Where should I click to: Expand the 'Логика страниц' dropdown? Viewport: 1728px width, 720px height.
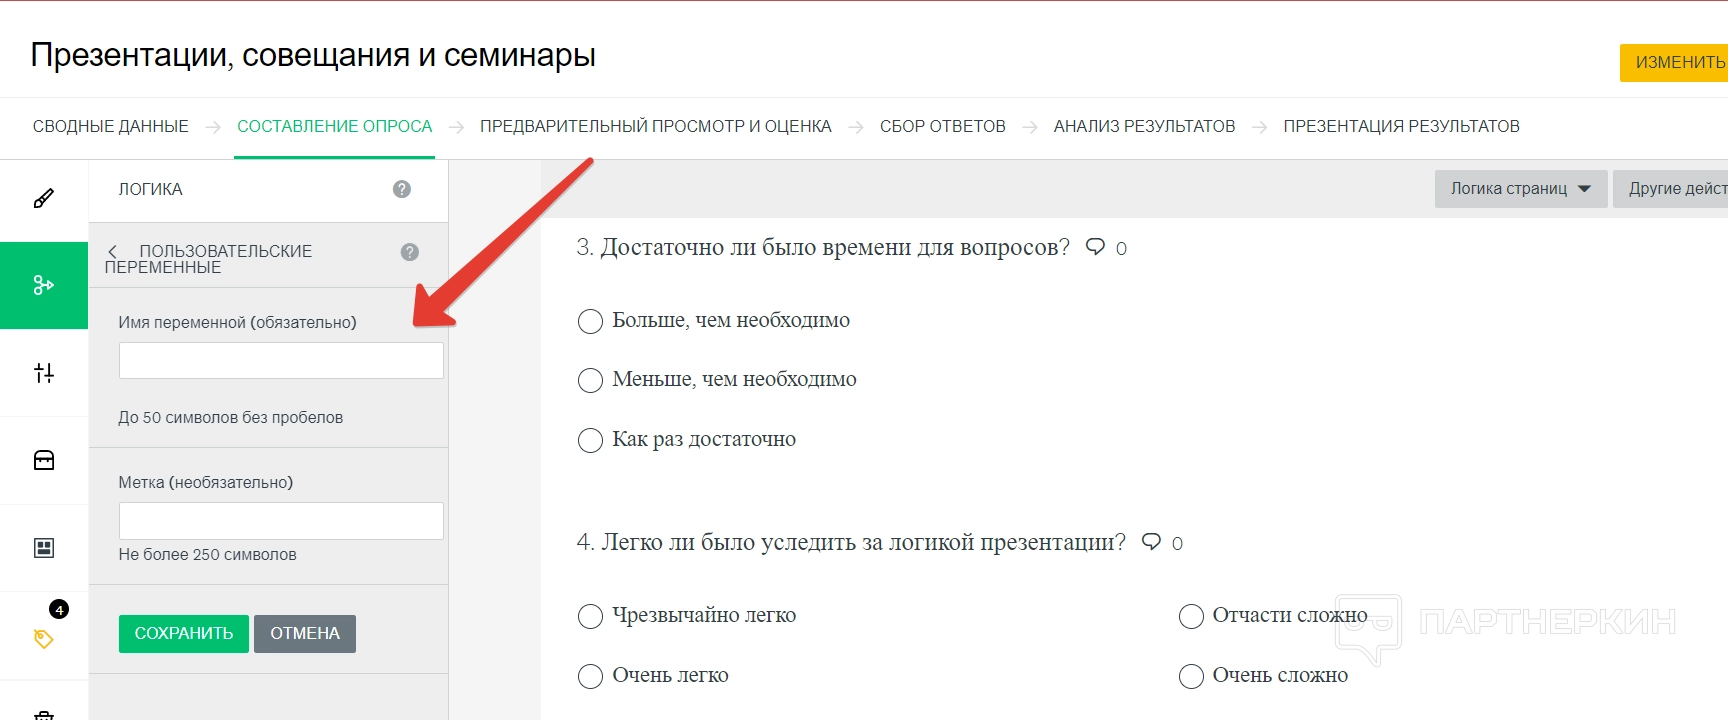pos(1520,189)
